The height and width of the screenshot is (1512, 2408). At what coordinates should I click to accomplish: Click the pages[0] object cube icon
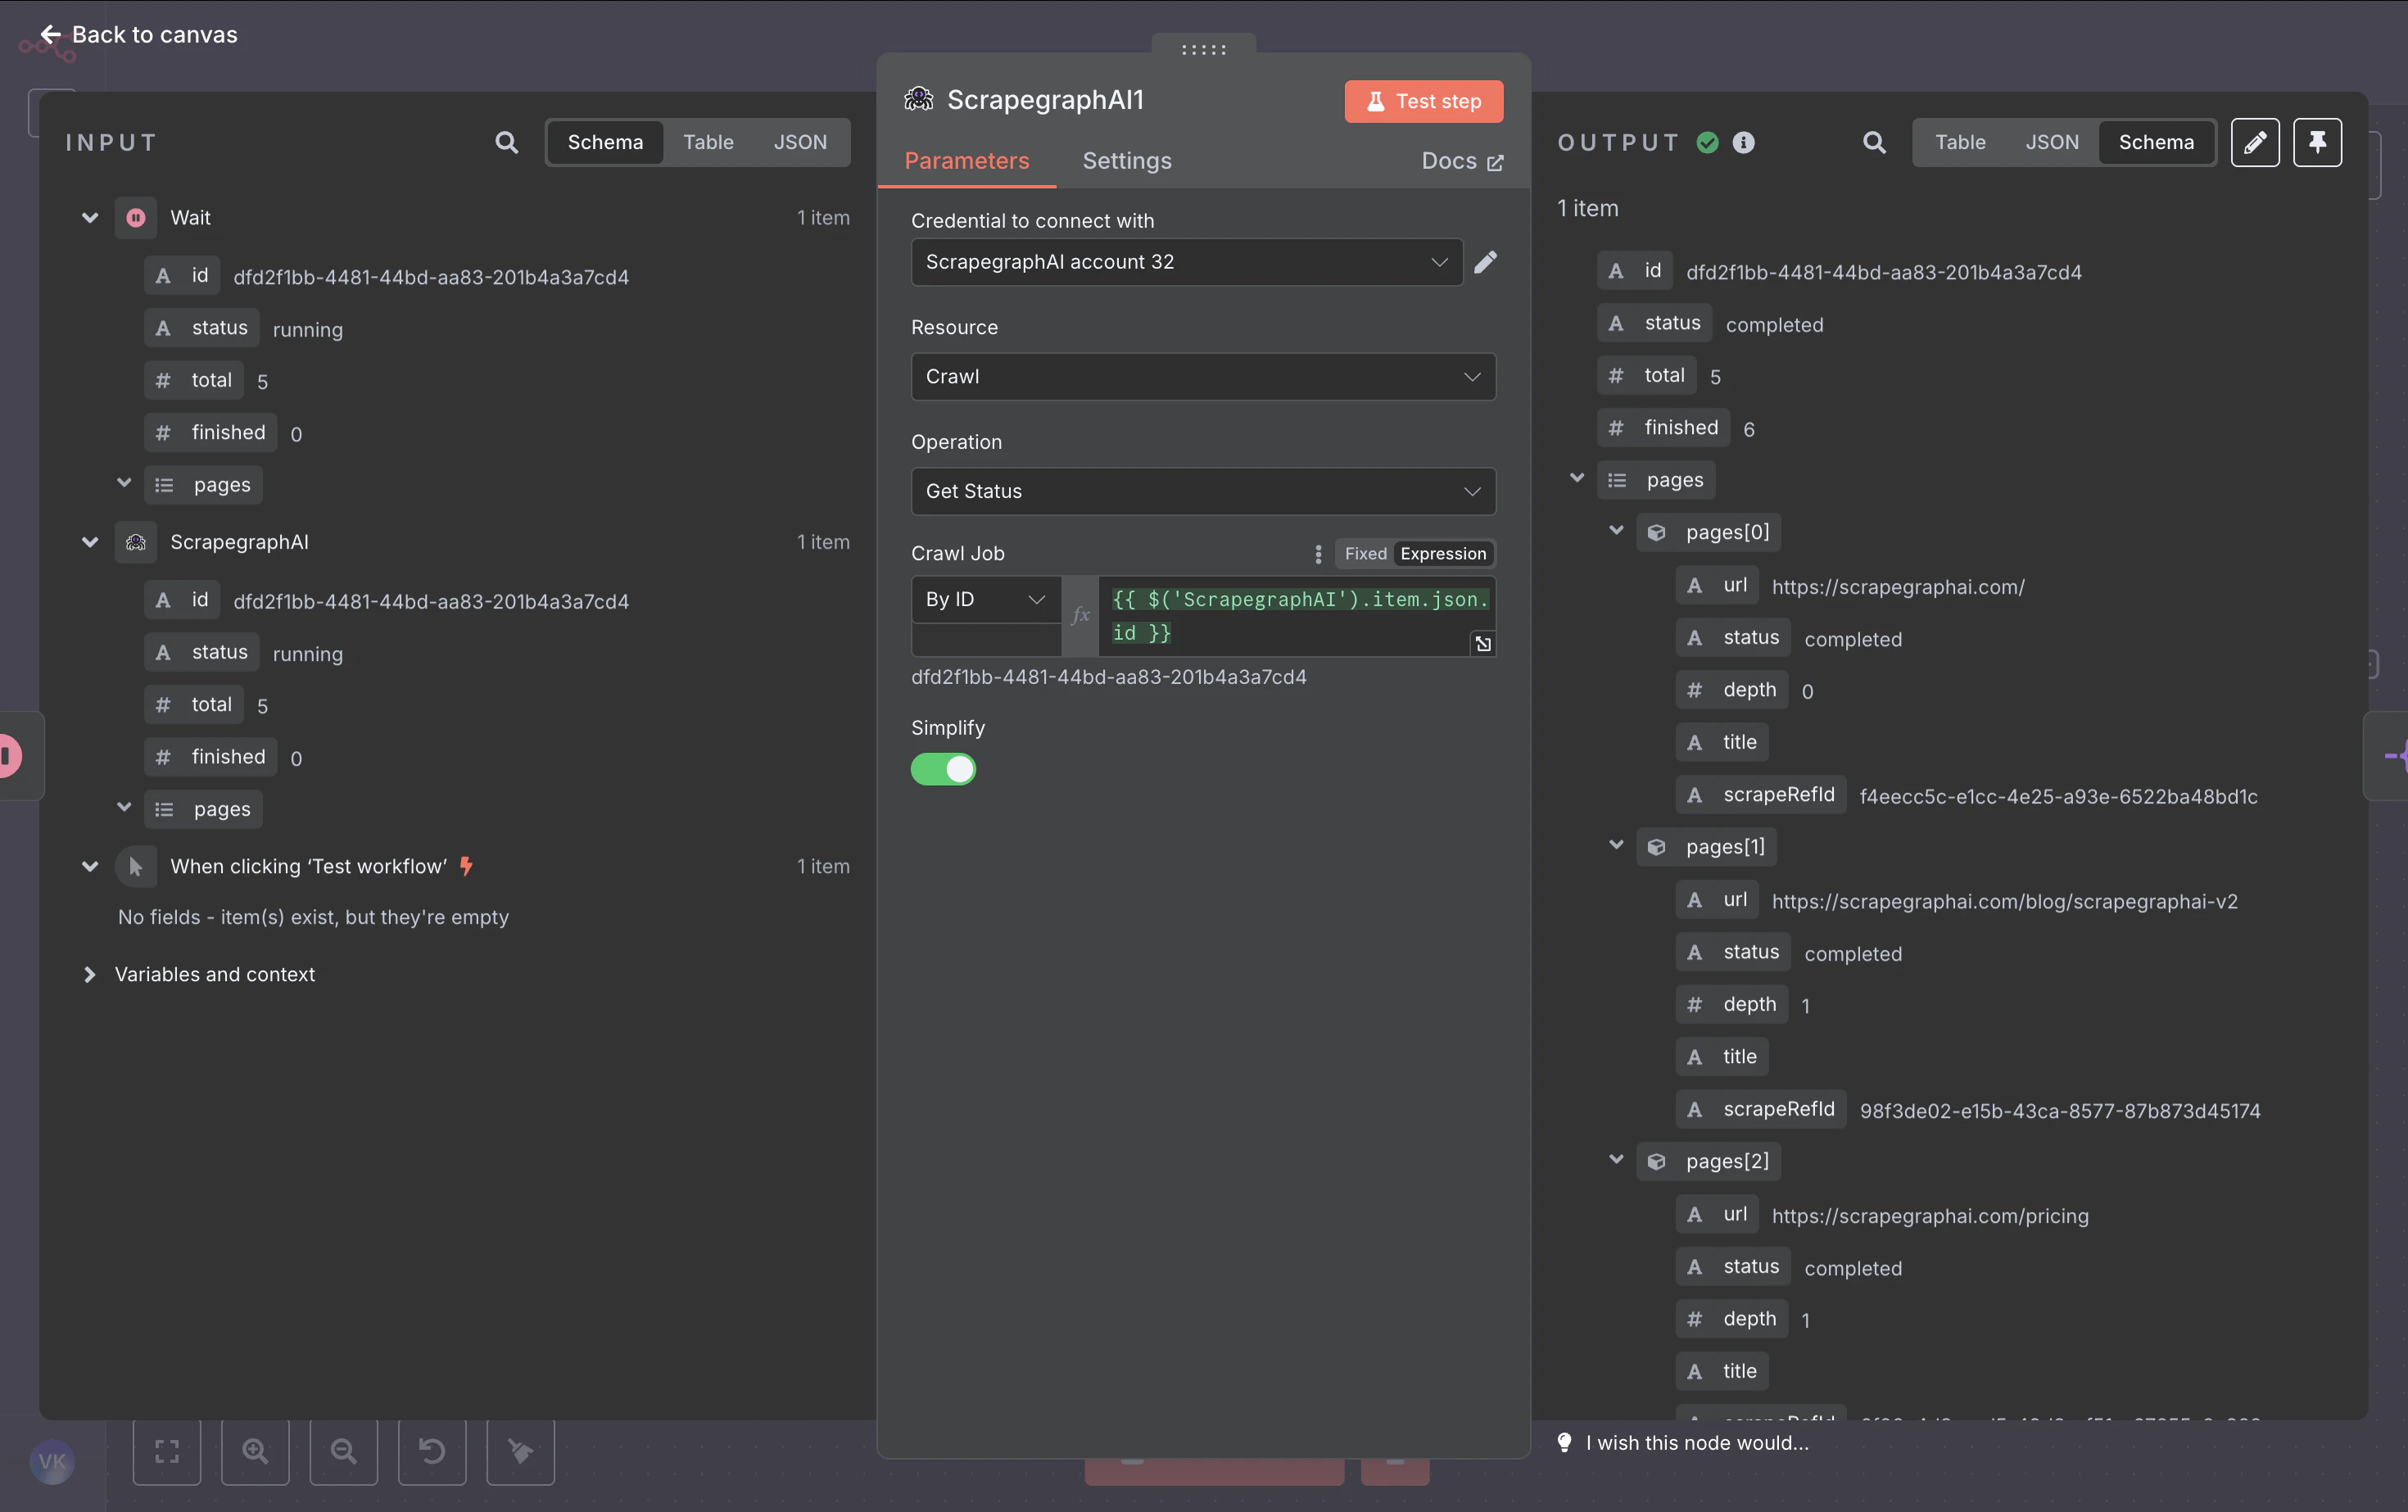coord(1657,532)
